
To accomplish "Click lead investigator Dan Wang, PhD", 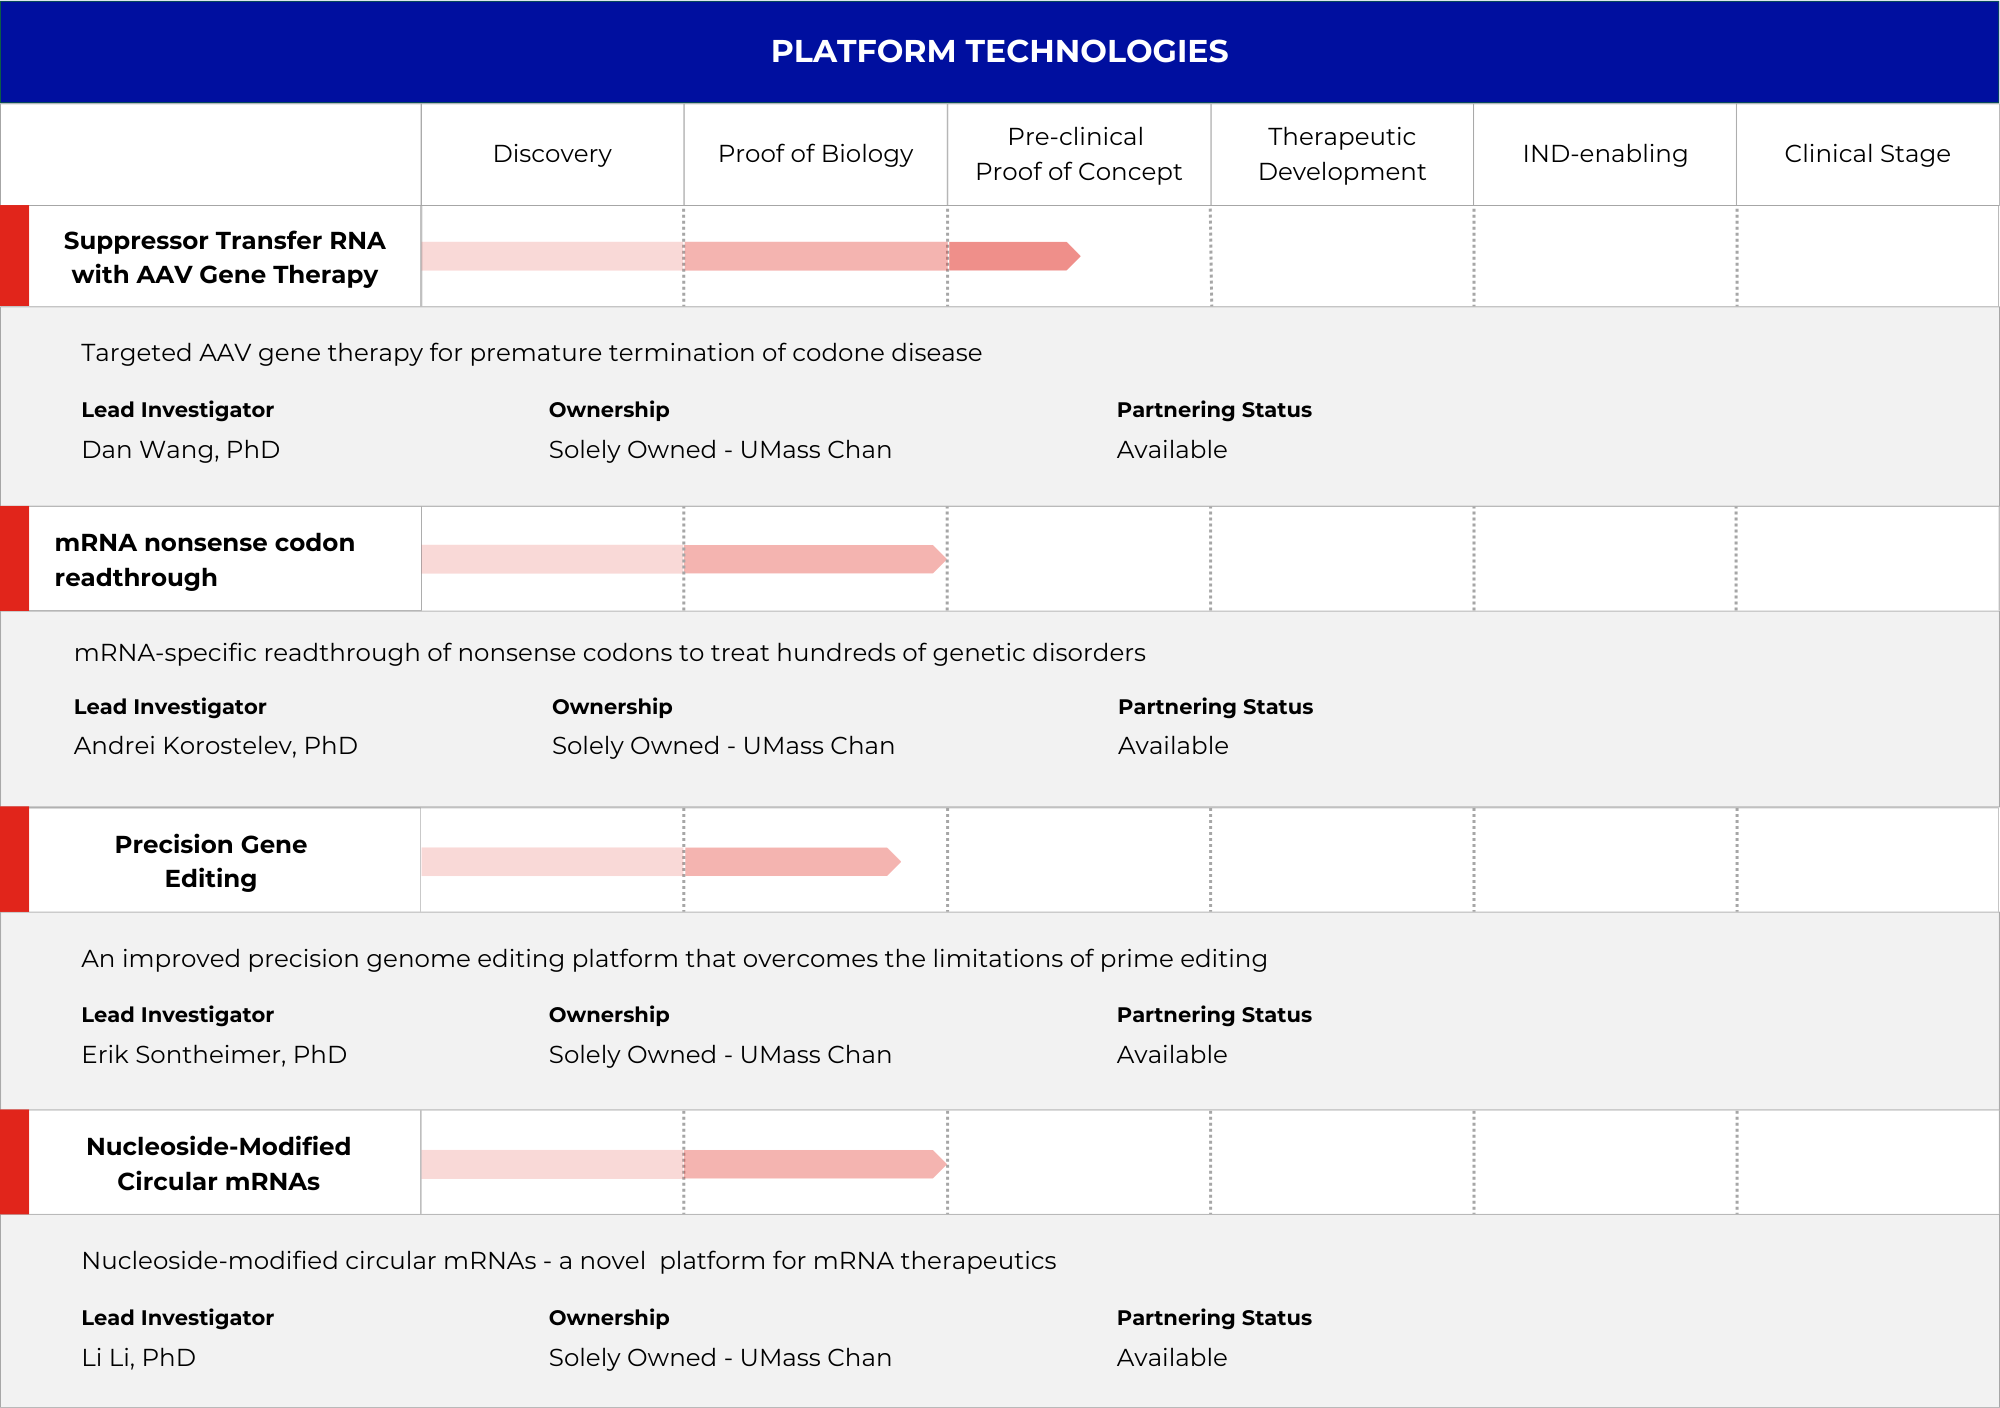I will point(180,450).
